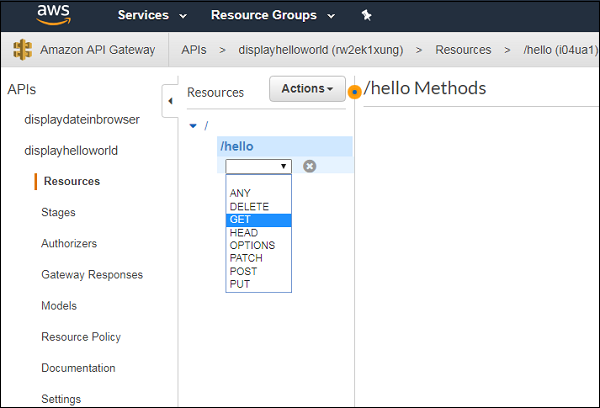Pick the DELETE method option

pyautogui.click(x=249, y=207)
